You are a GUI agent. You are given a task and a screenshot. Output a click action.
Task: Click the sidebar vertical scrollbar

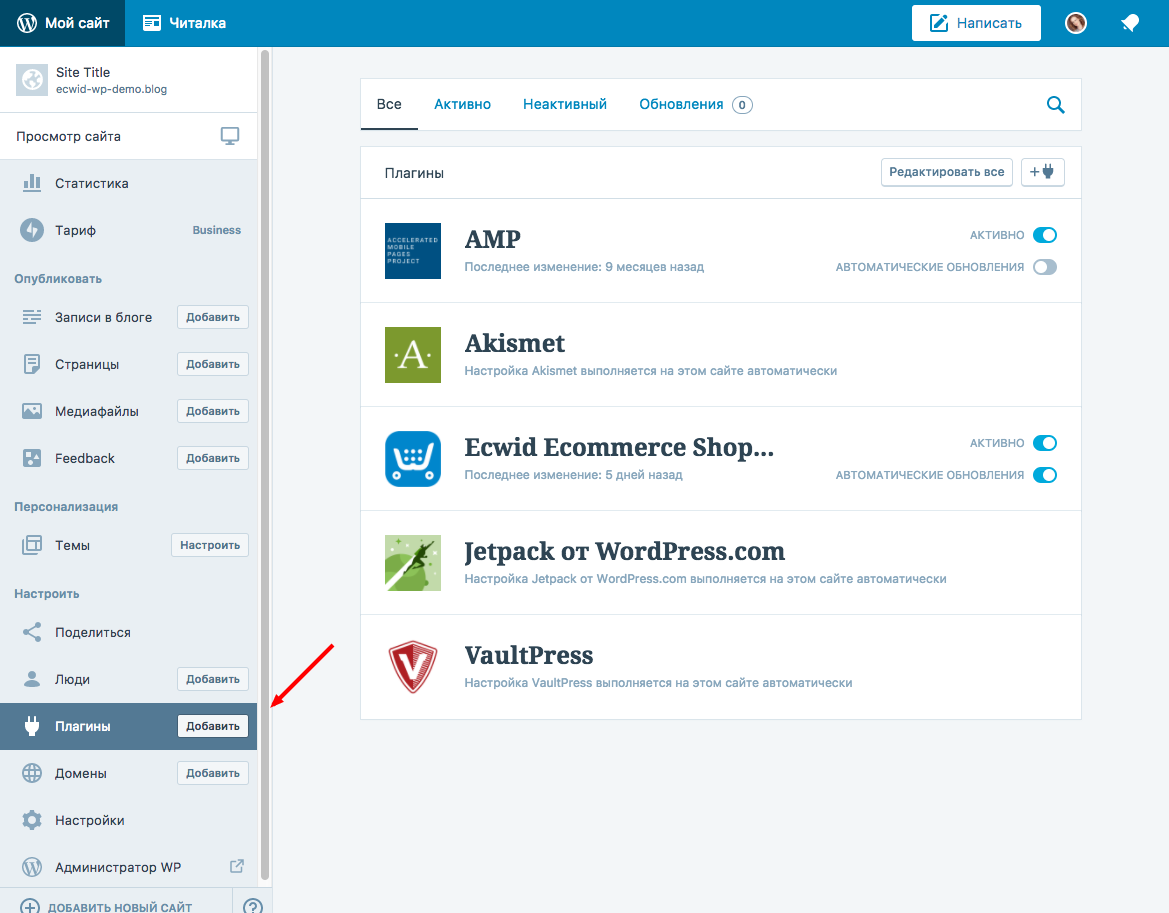click(x=264, y=466)
